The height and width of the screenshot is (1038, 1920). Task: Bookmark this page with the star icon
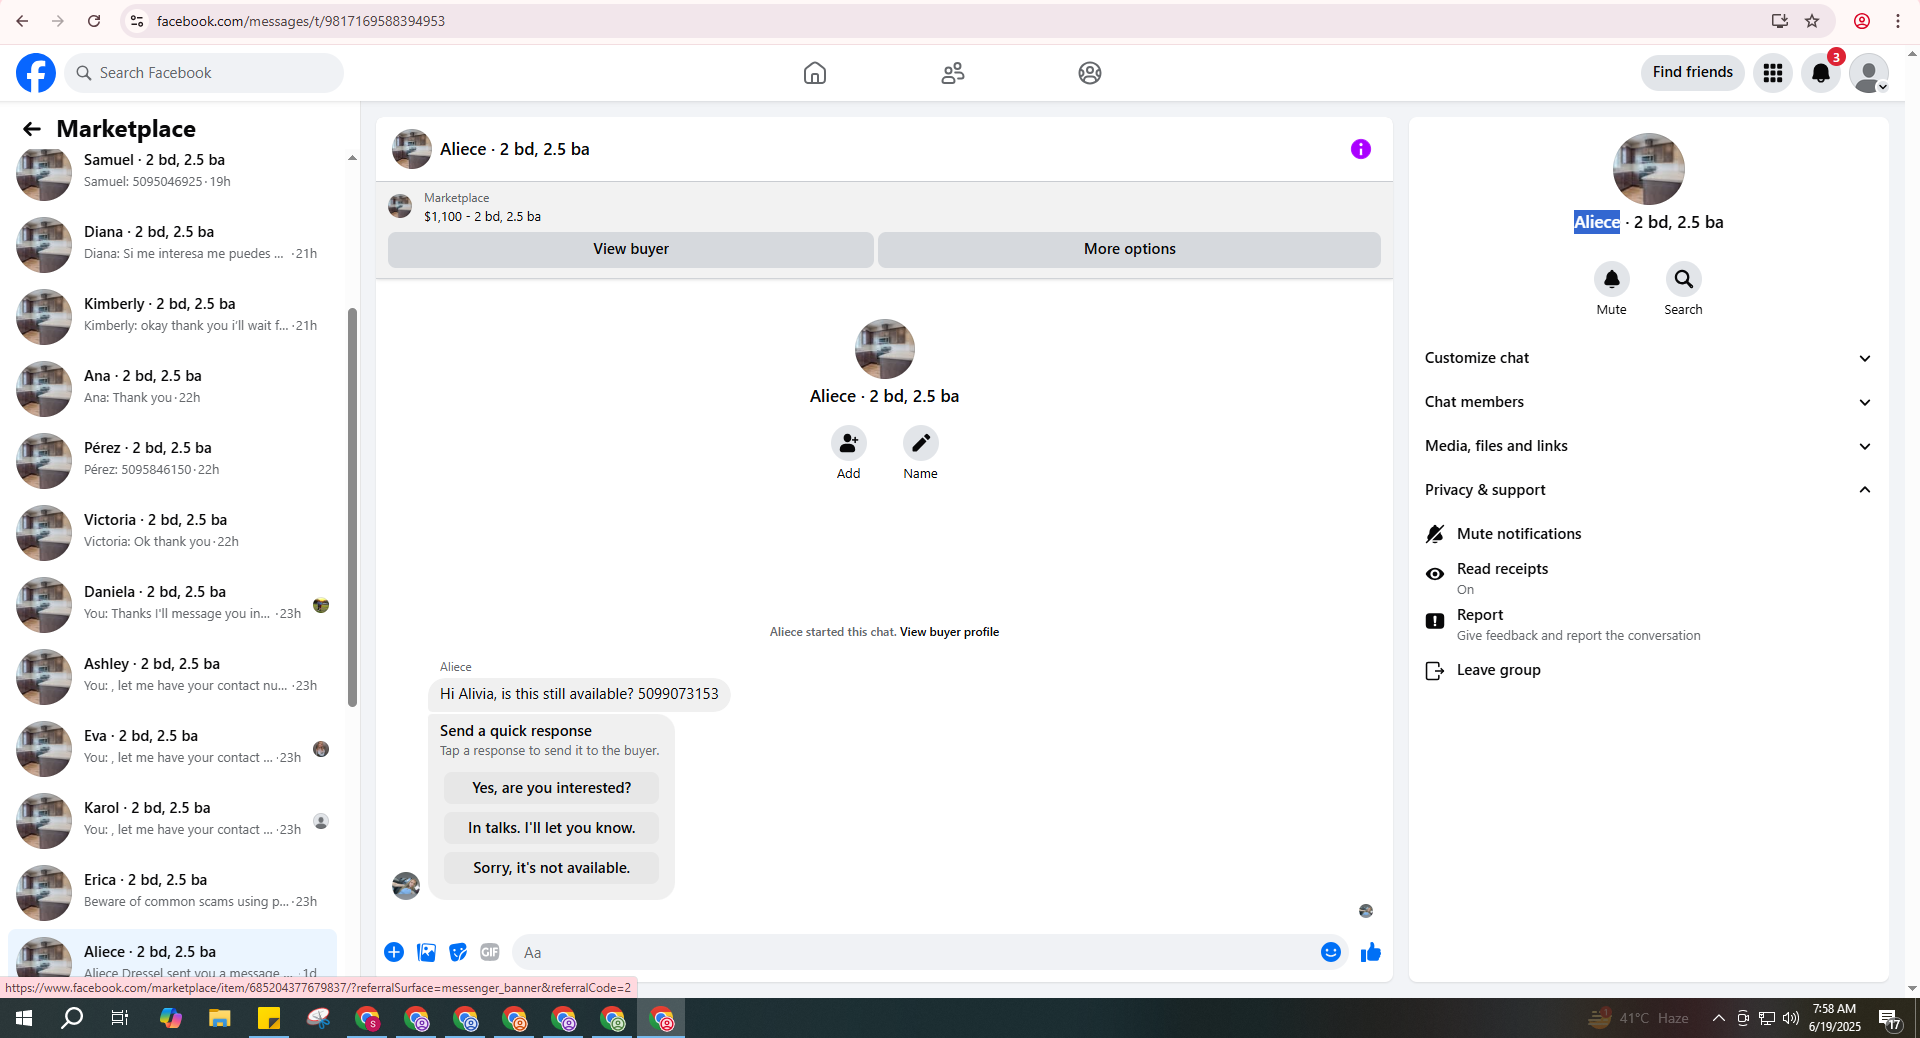pyautogui.click(x=1812, y=21)
